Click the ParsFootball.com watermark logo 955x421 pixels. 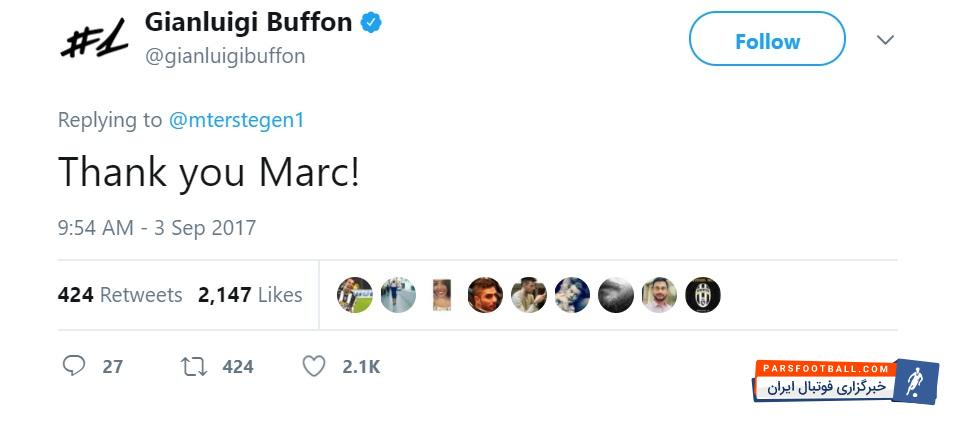pyautogui.click(x=847, y=382)
